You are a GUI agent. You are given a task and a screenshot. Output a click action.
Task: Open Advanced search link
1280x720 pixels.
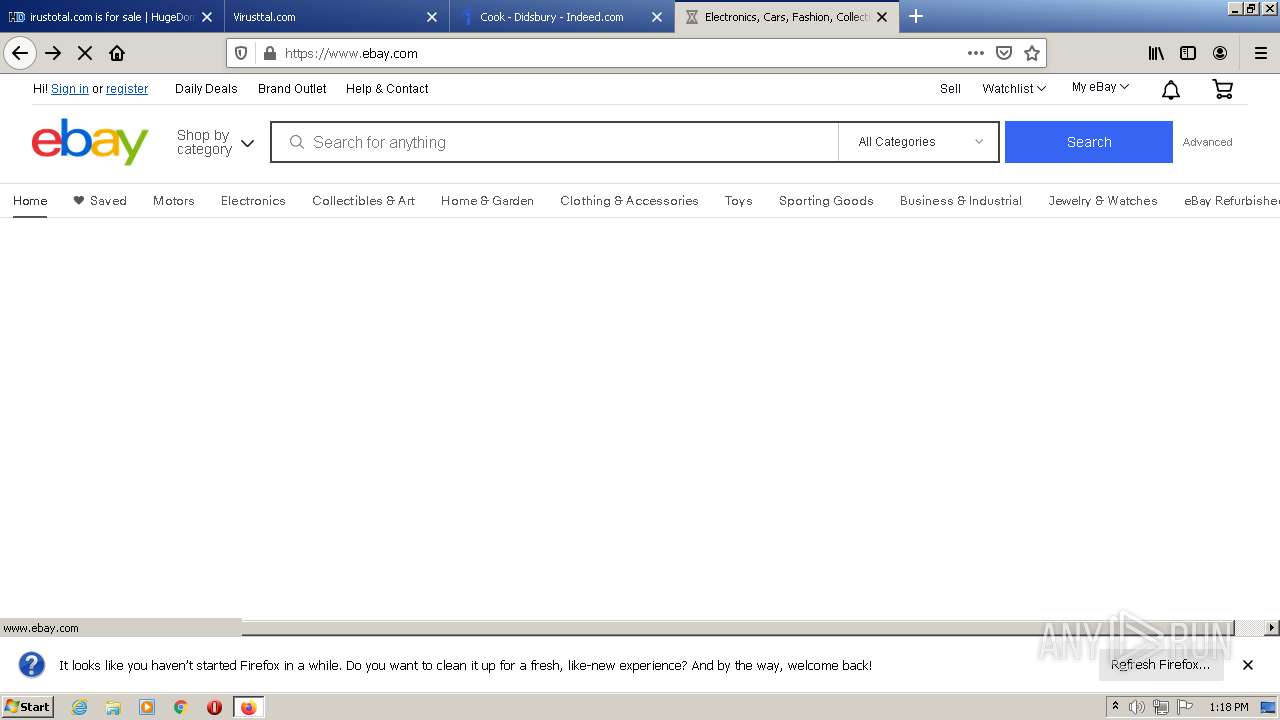tap(1207, 142)
